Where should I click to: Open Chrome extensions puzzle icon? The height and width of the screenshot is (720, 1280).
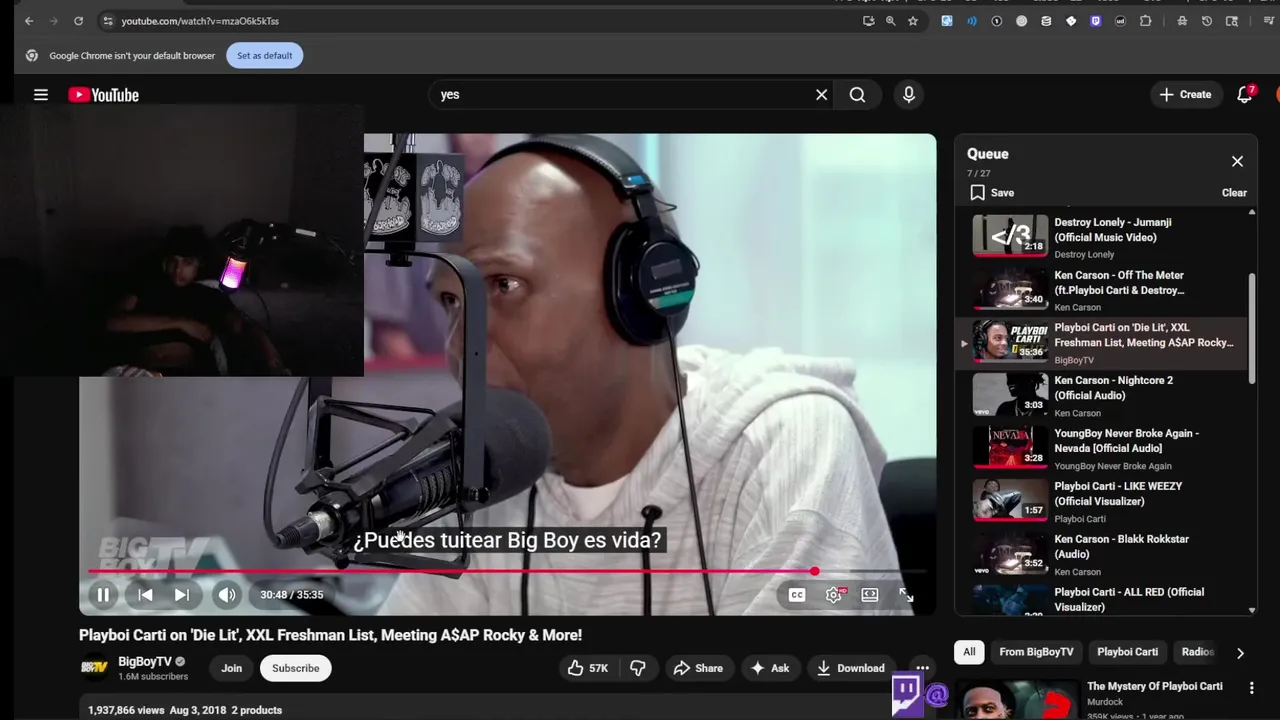pyautogui.click(x=1146, y=21)
